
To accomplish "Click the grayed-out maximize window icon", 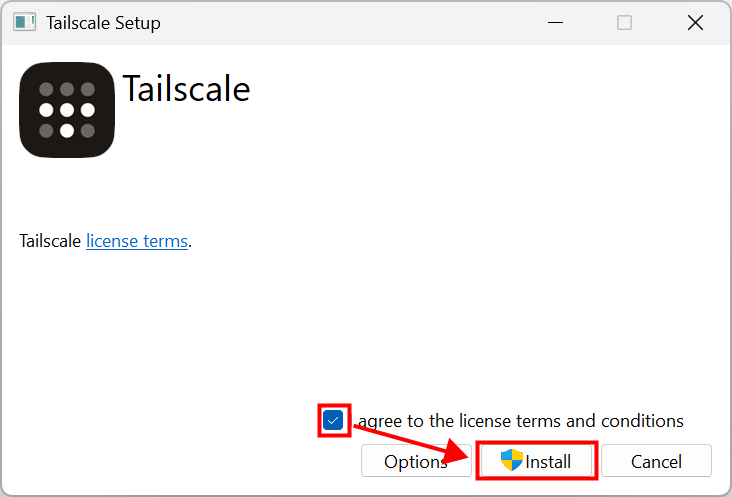I will [624, 22].
